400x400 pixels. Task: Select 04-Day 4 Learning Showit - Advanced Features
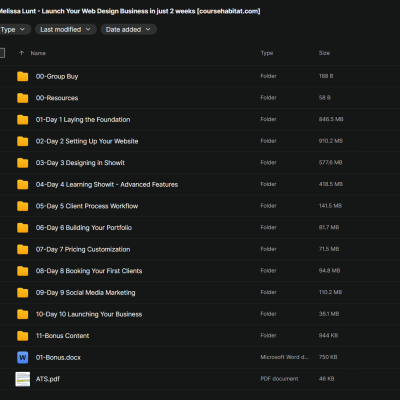[x=107, y=184]
